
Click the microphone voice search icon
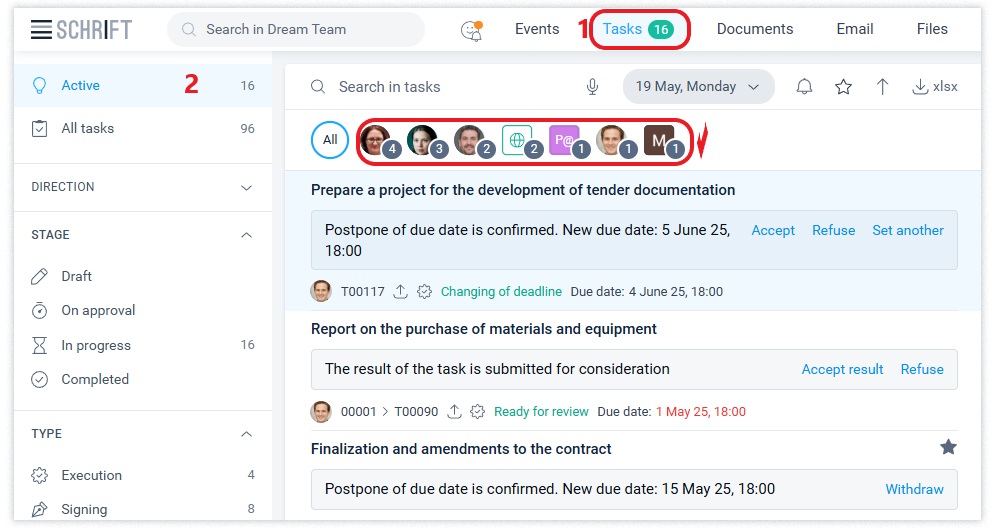click(x=592, y=87)
